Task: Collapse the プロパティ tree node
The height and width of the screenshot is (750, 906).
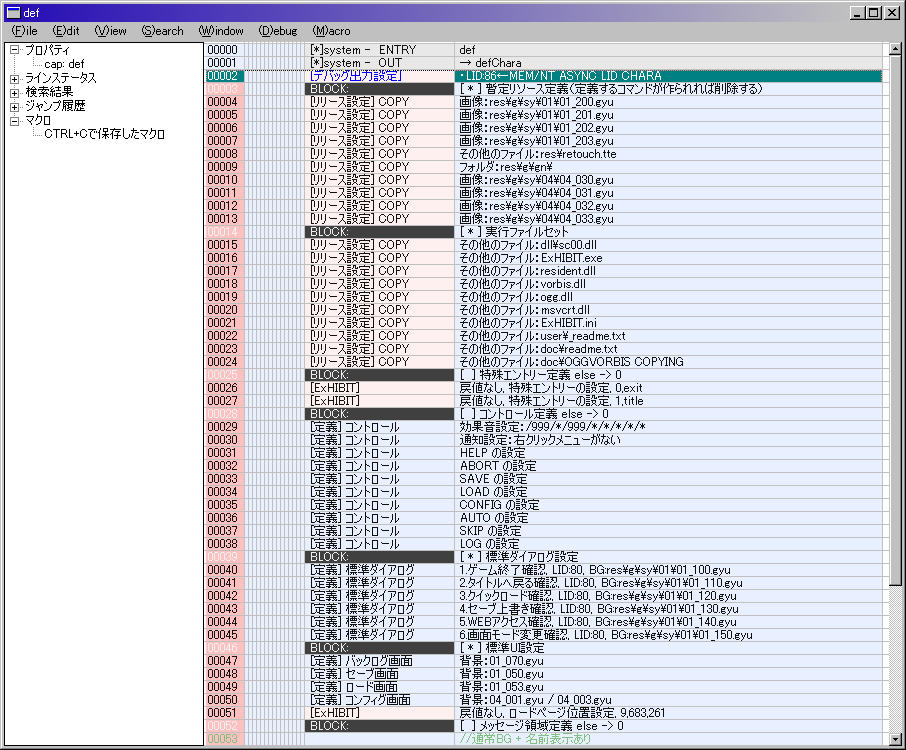Action: [14, 50]
